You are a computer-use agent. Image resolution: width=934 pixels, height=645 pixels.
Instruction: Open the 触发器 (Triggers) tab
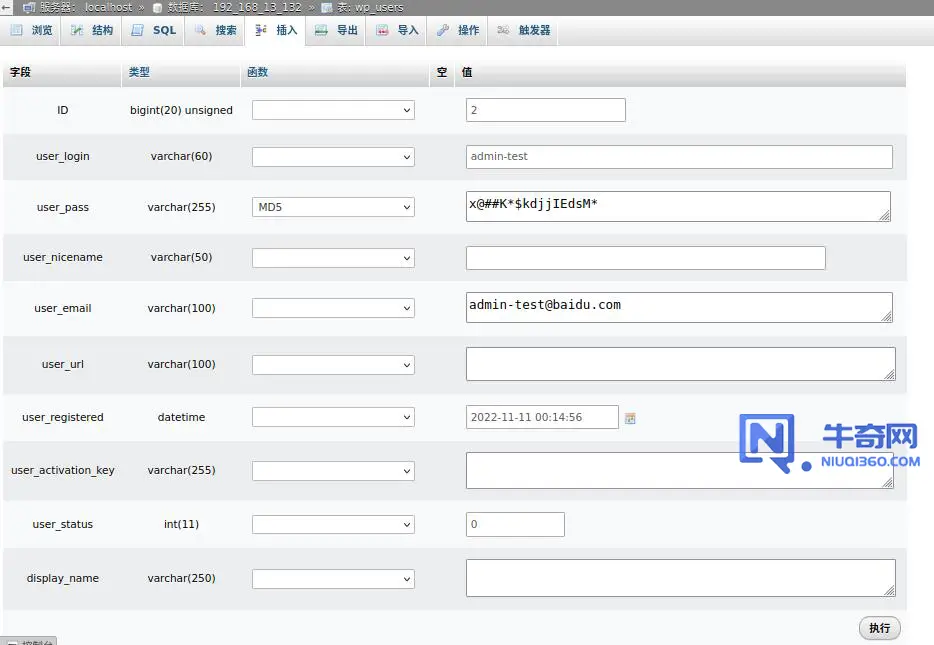click(524, 30)
